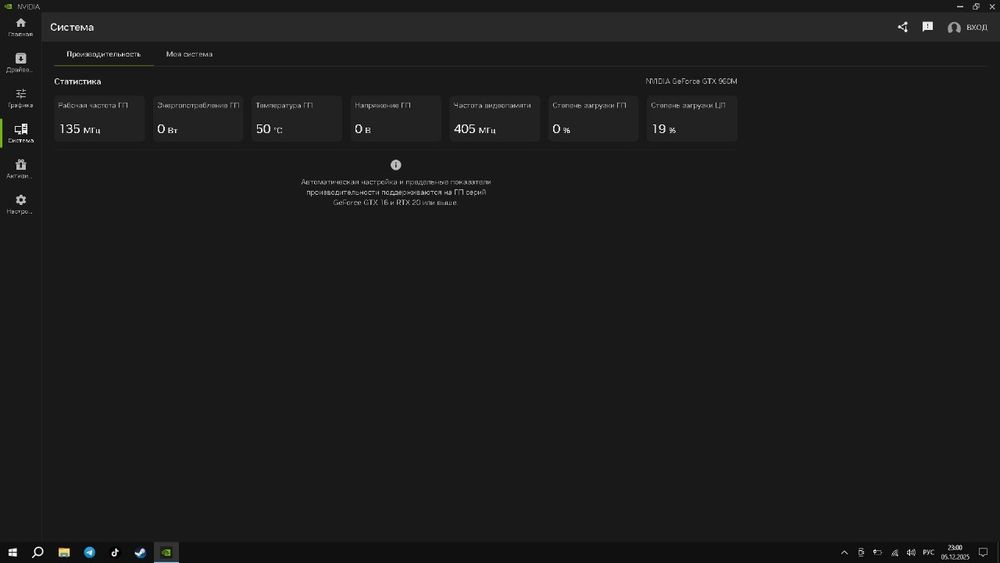The width and height of the screenshot is (1000, 563).
Task: Click the share icon in header
Action: [902, 27]
